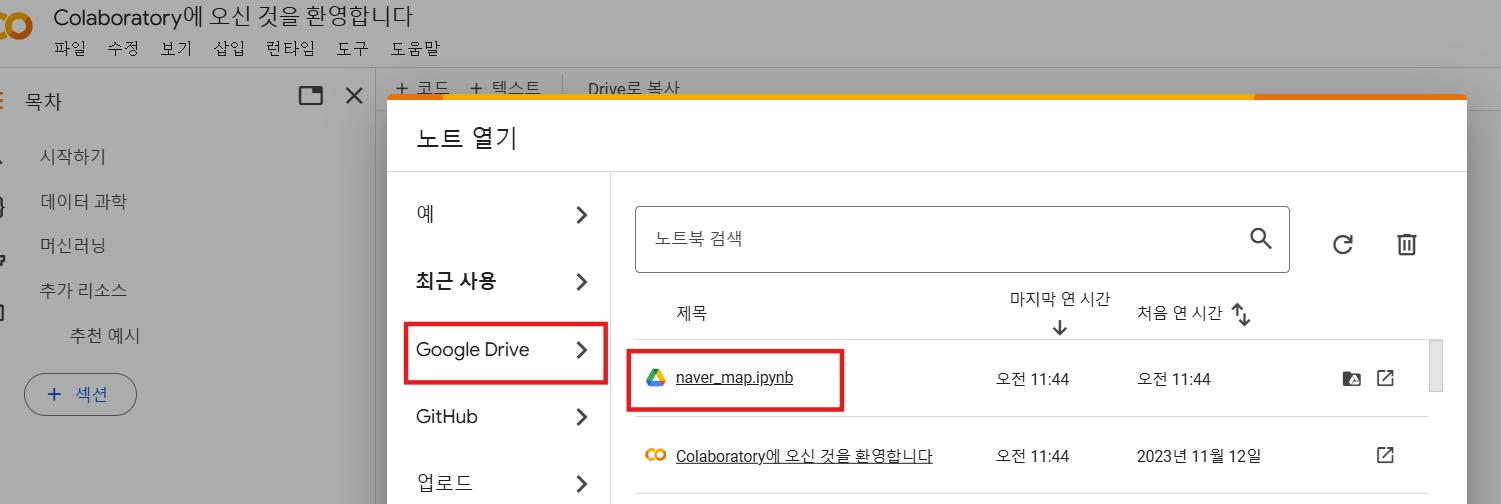This screenshot has height=504, width=1501.
Task: Click the 처음 연 시간 column header
Action: [x=1179, y=313]
